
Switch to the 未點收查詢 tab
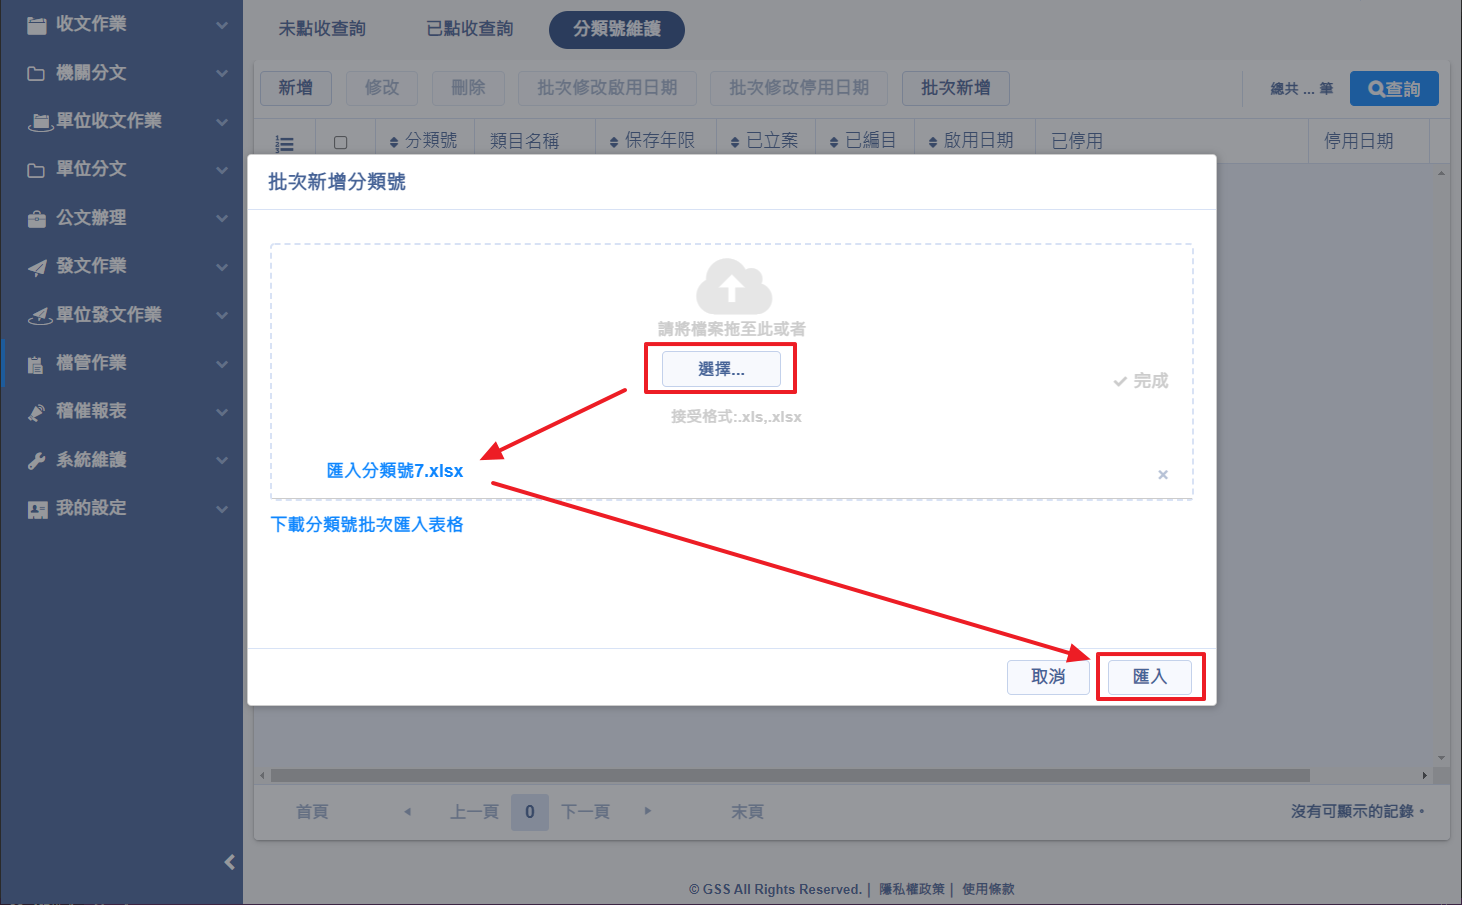[322, 29]
